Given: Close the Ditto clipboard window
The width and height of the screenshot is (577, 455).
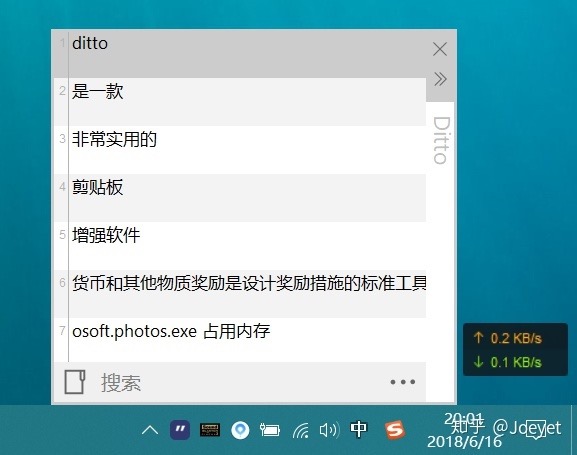Looking at the screenshot, I should tap(440, 49).
